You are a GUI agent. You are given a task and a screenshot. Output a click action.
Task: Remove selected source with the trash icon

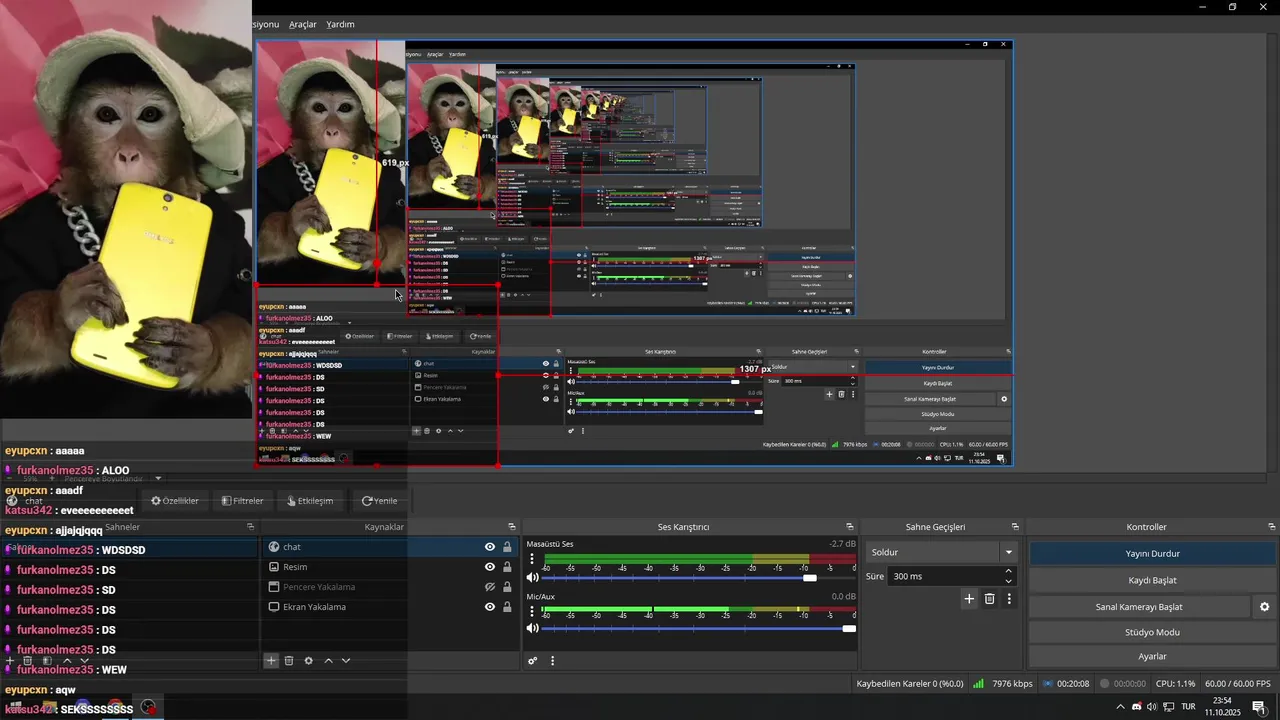click(289, 661)
